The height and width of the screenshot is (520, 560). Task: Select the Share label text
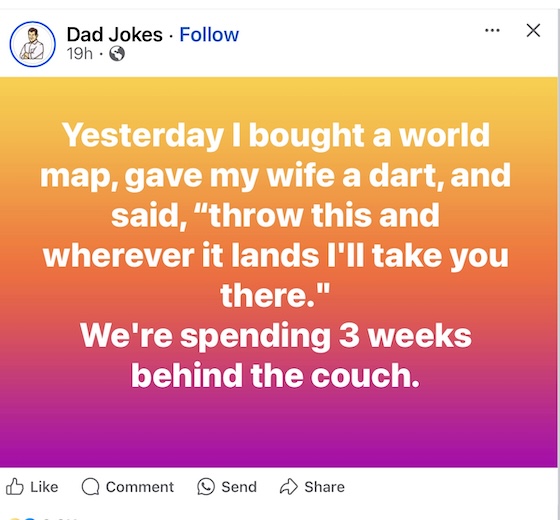(324, 487)
